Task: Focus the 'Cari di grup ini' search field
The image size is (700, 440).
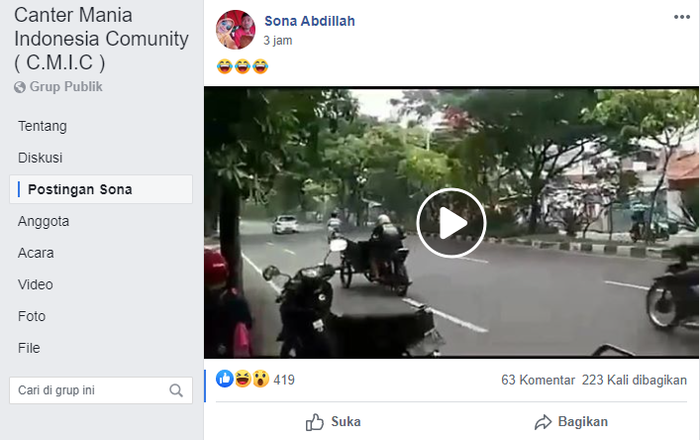Action: coord(88,390)
